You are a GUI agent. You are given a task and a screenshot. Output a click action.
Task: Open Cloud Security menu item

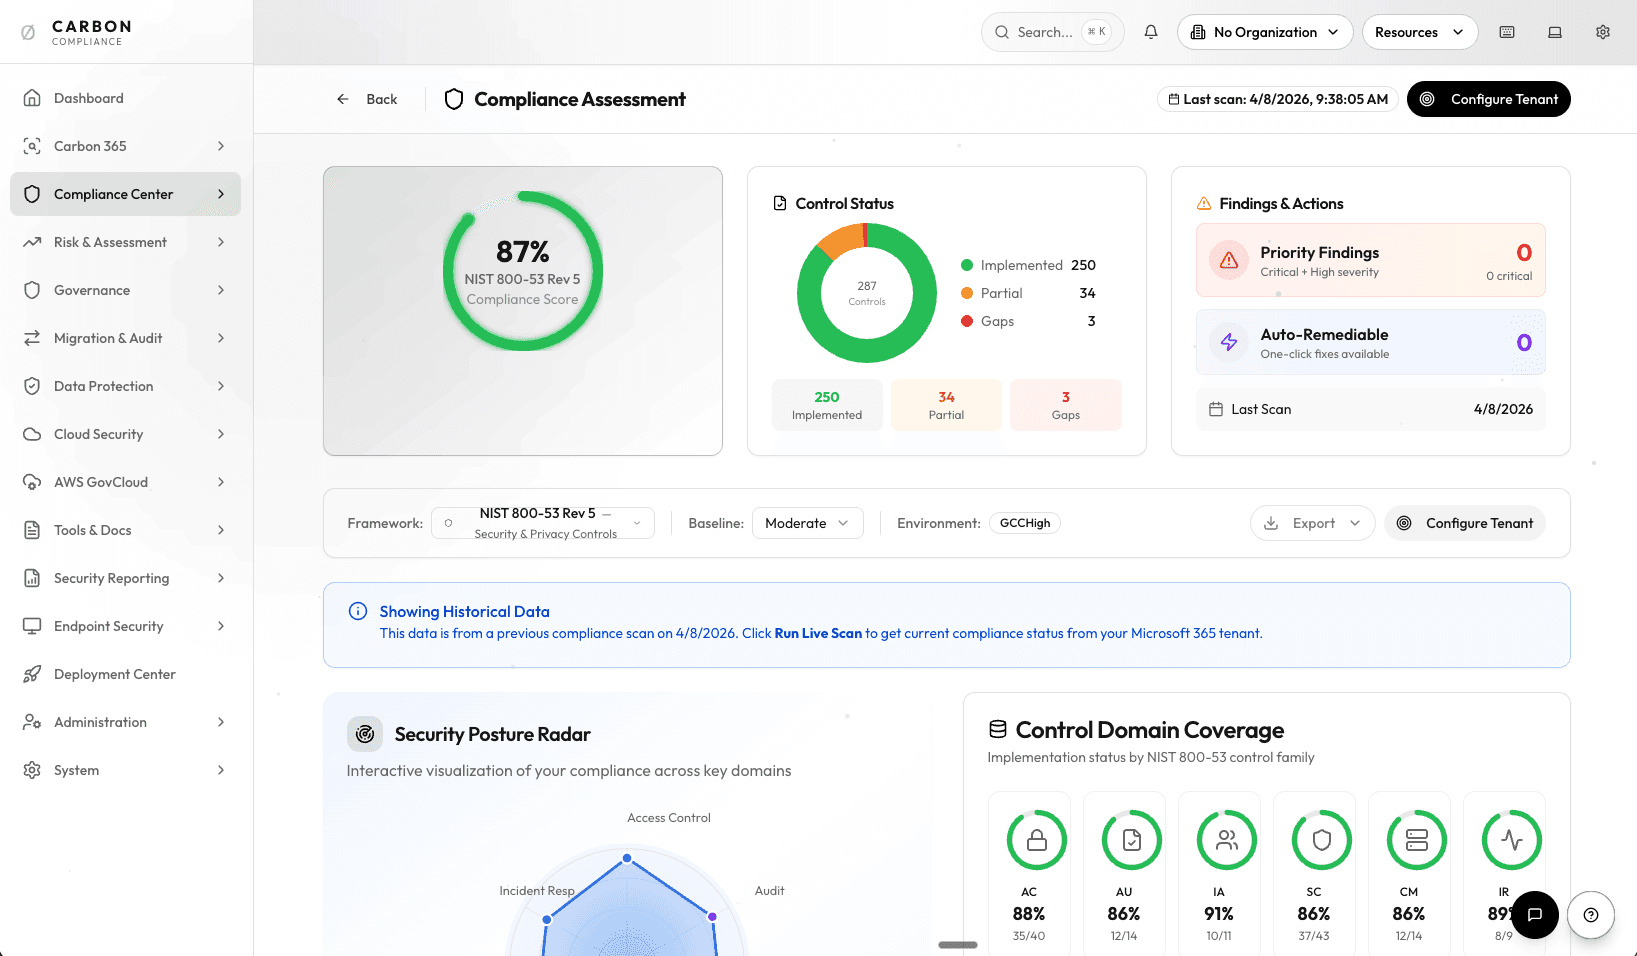[125, 434]
